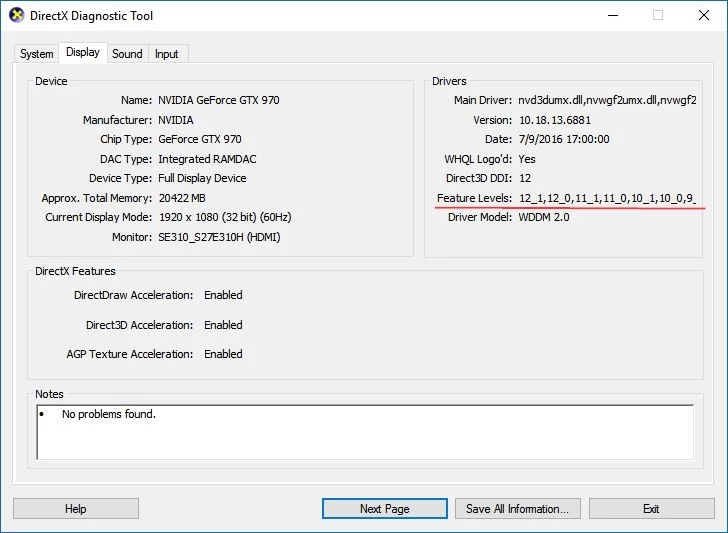This screenshot has height=533, width=728.
Task: Click the driver version 10.18.13.6881
Action: tap(555, 120)
